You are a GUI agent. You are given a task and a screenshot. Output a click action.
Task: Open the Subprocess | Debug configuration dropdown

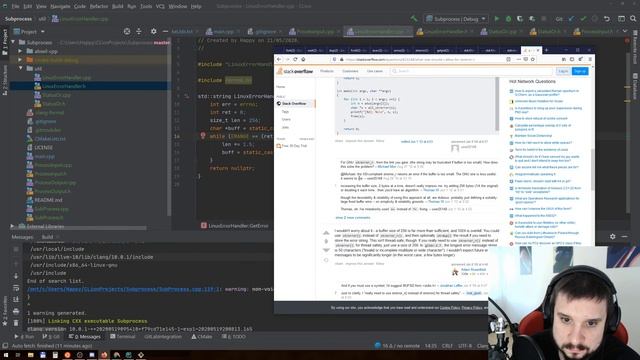[456, 19]
